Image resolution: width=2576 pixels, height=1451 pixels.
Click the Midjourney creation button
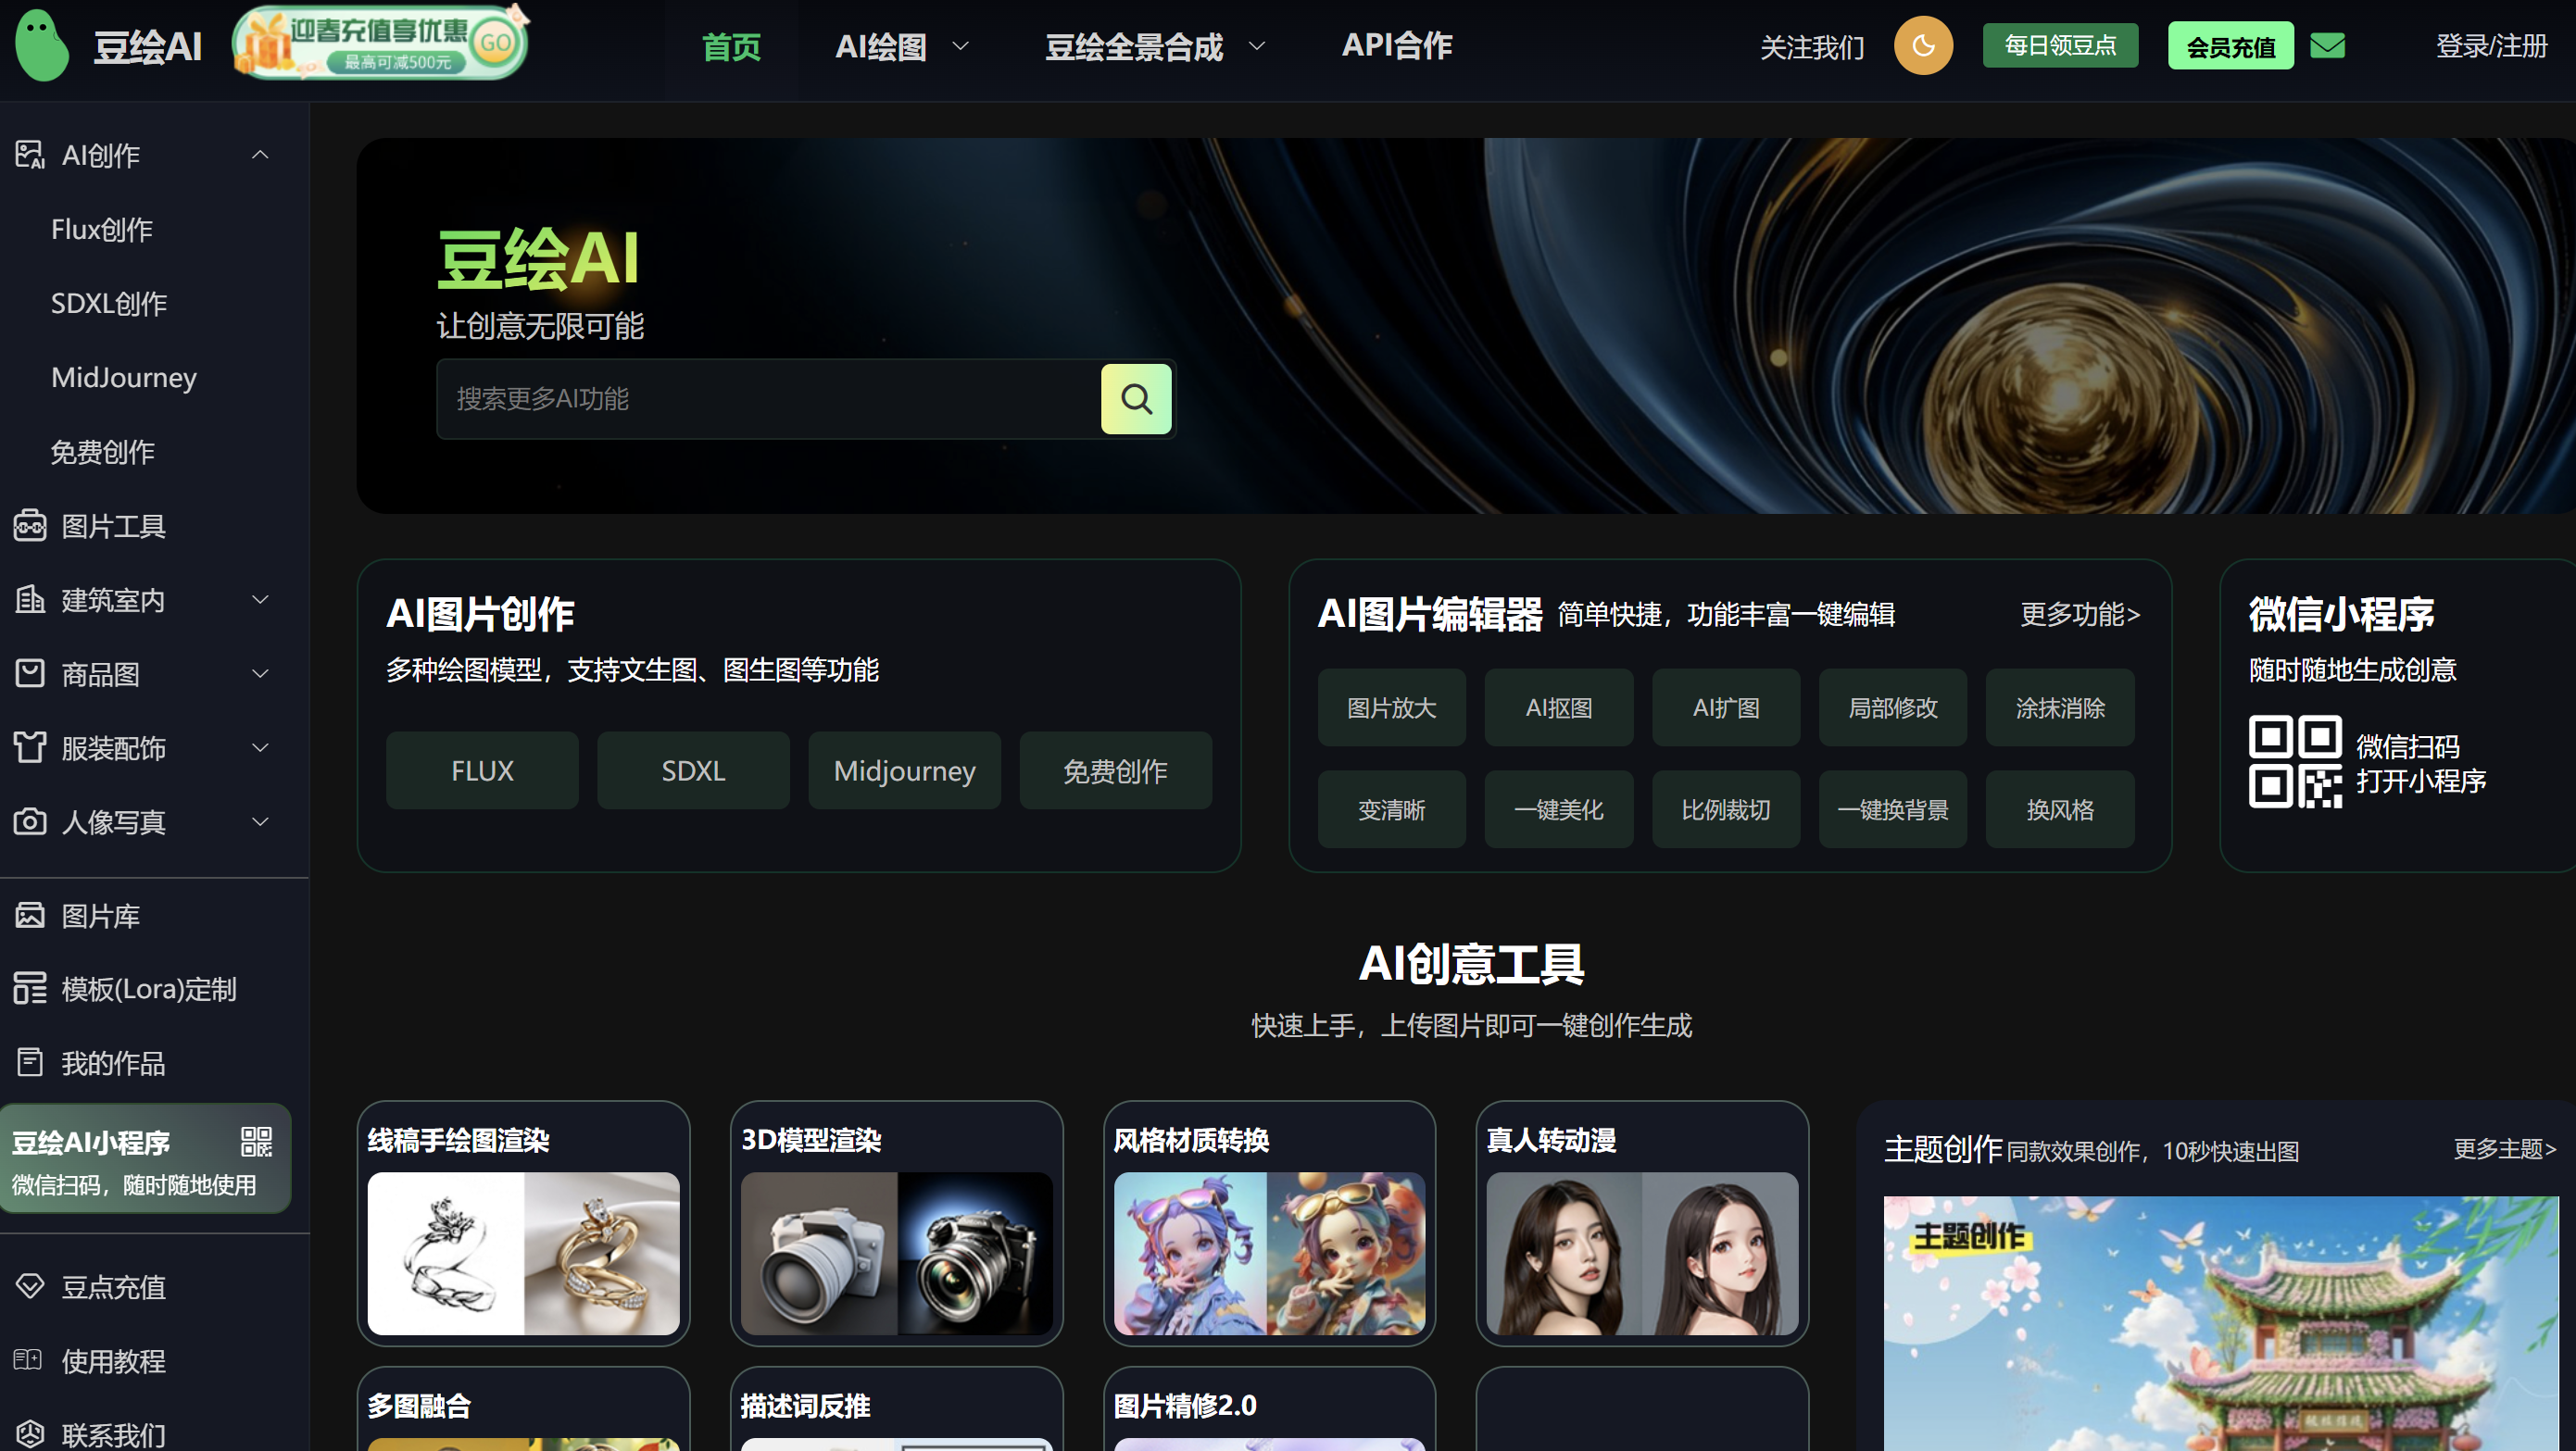(x=904, y=770)
